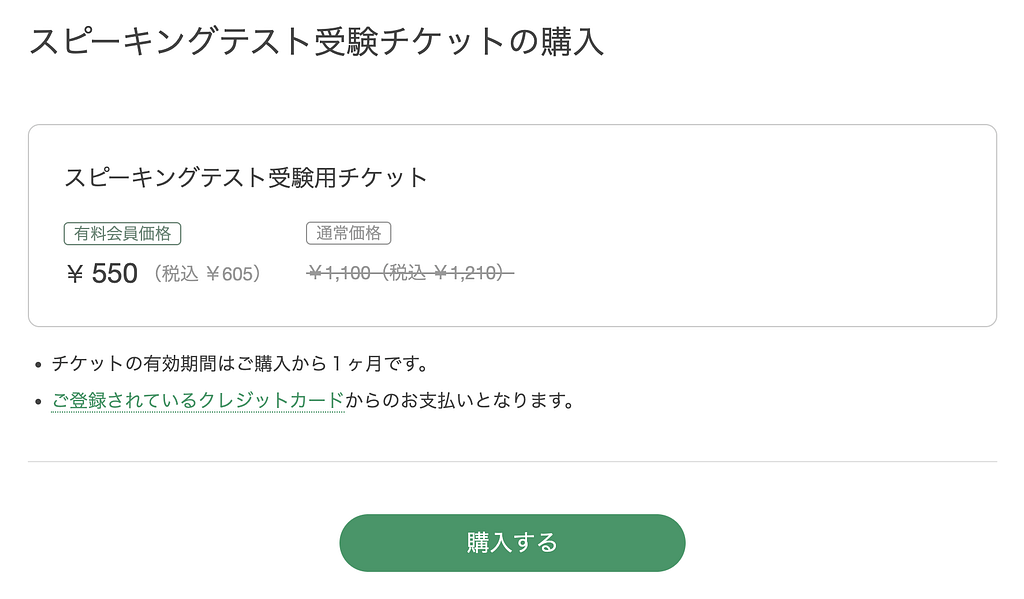
Task: Click the second bullet marker dot
Action: click(39, 401)
